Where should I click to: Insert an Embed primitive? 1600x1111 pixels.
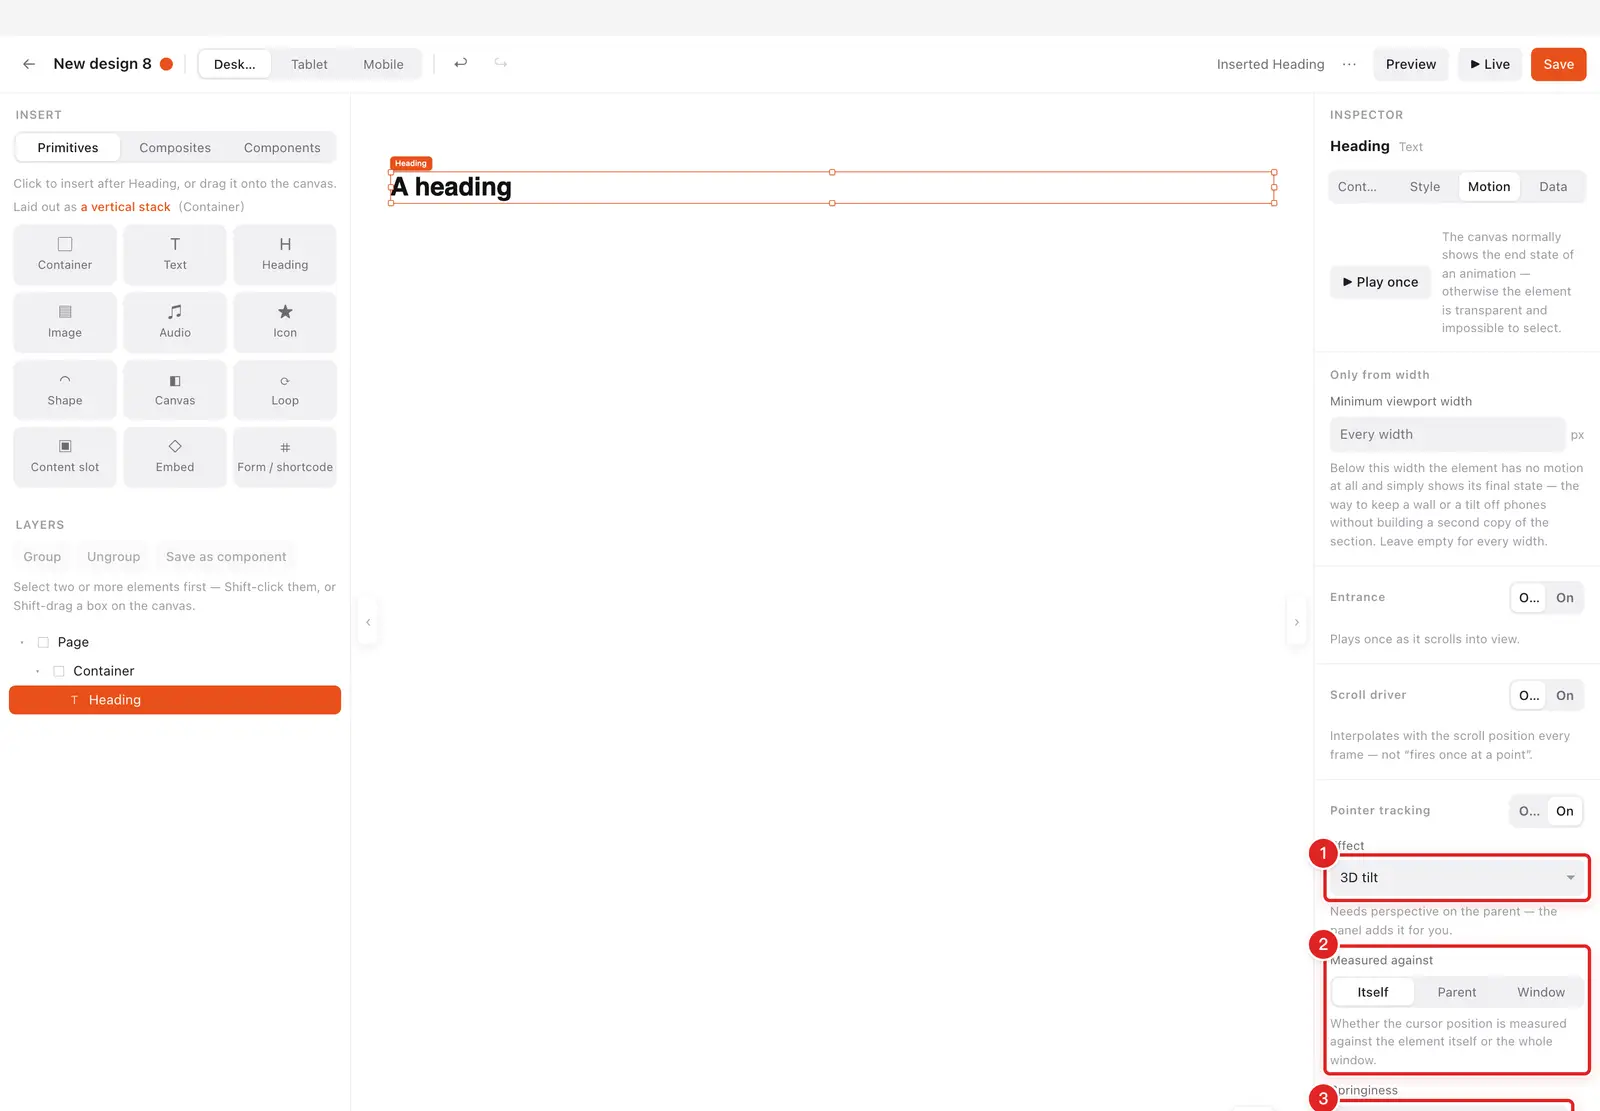[x=175, y=457]
